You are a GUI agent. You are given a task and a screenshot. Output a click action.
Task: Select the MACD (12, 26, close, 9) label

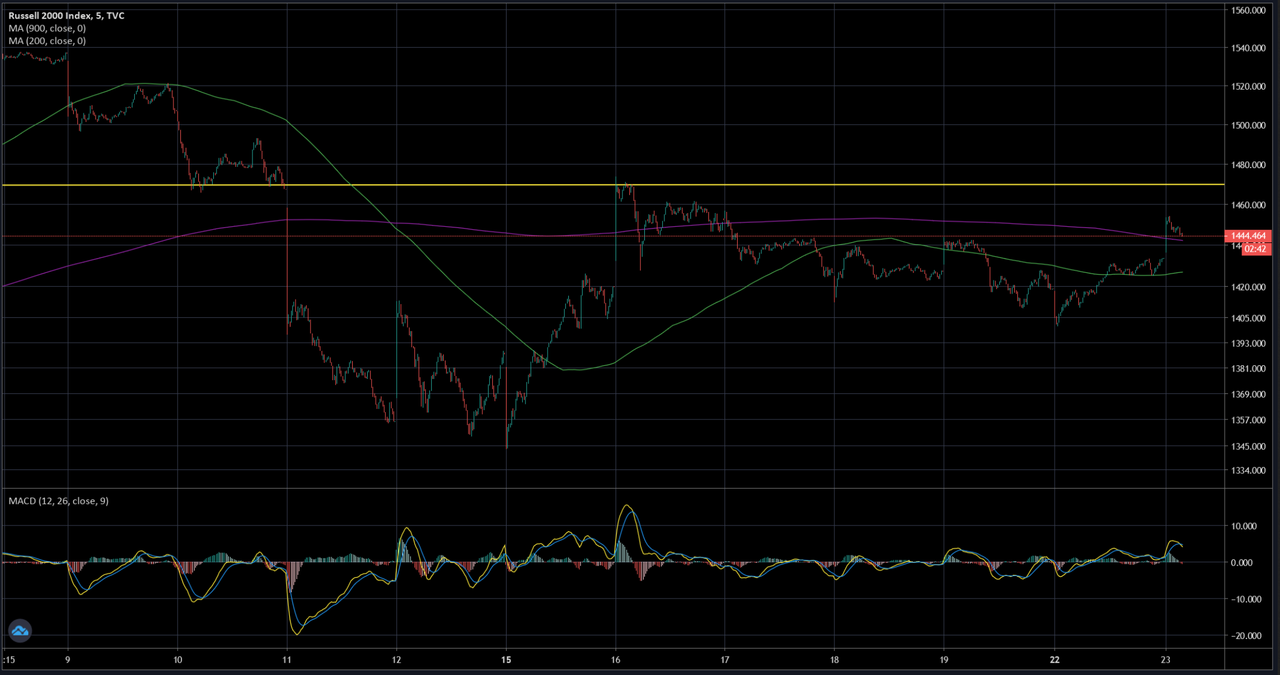(x=58, y=500)
